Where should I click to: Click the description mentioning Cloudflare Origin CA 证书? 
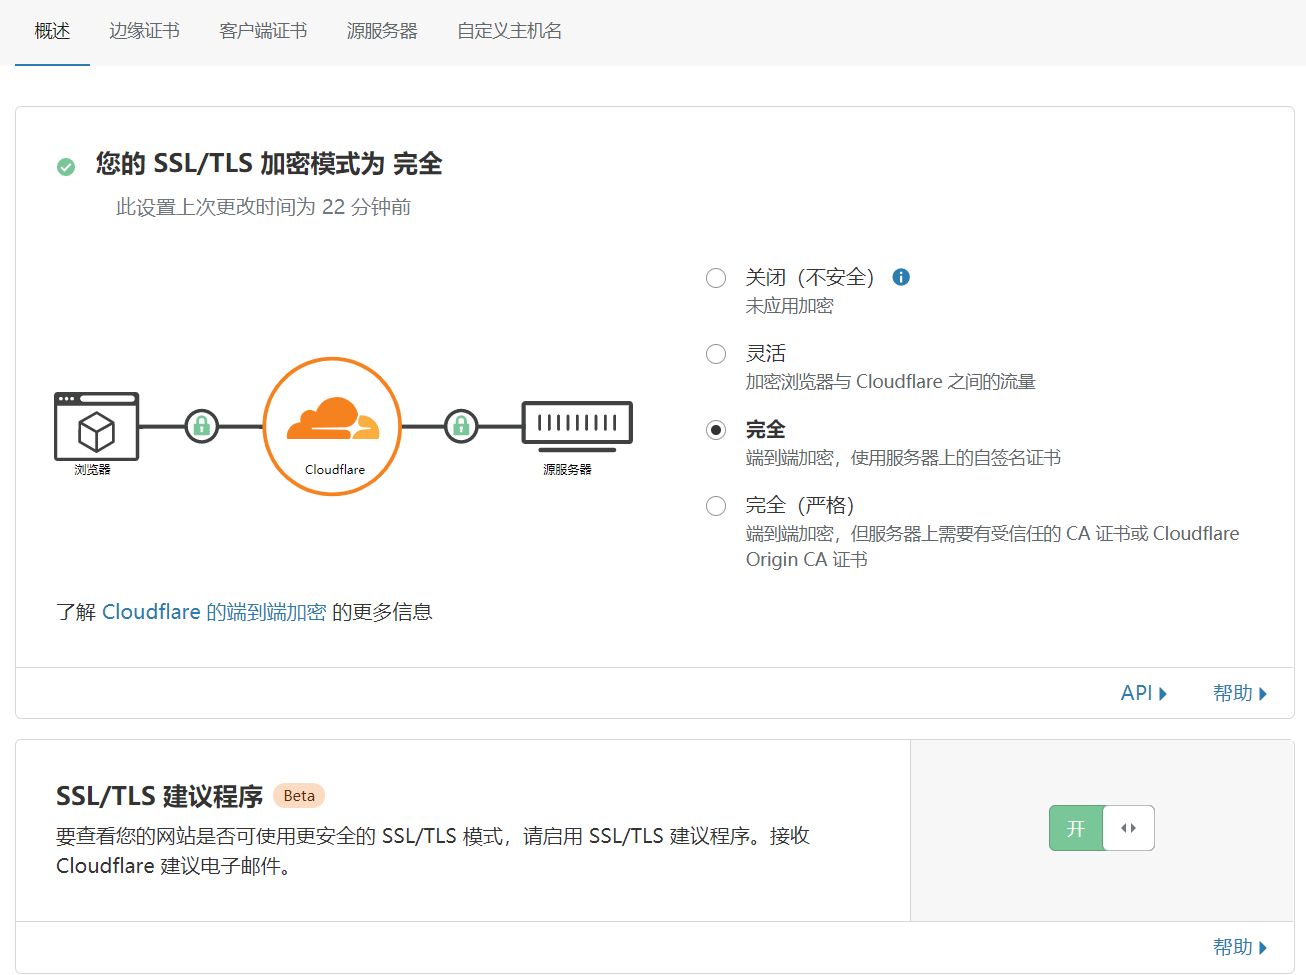tap(992, 547)
